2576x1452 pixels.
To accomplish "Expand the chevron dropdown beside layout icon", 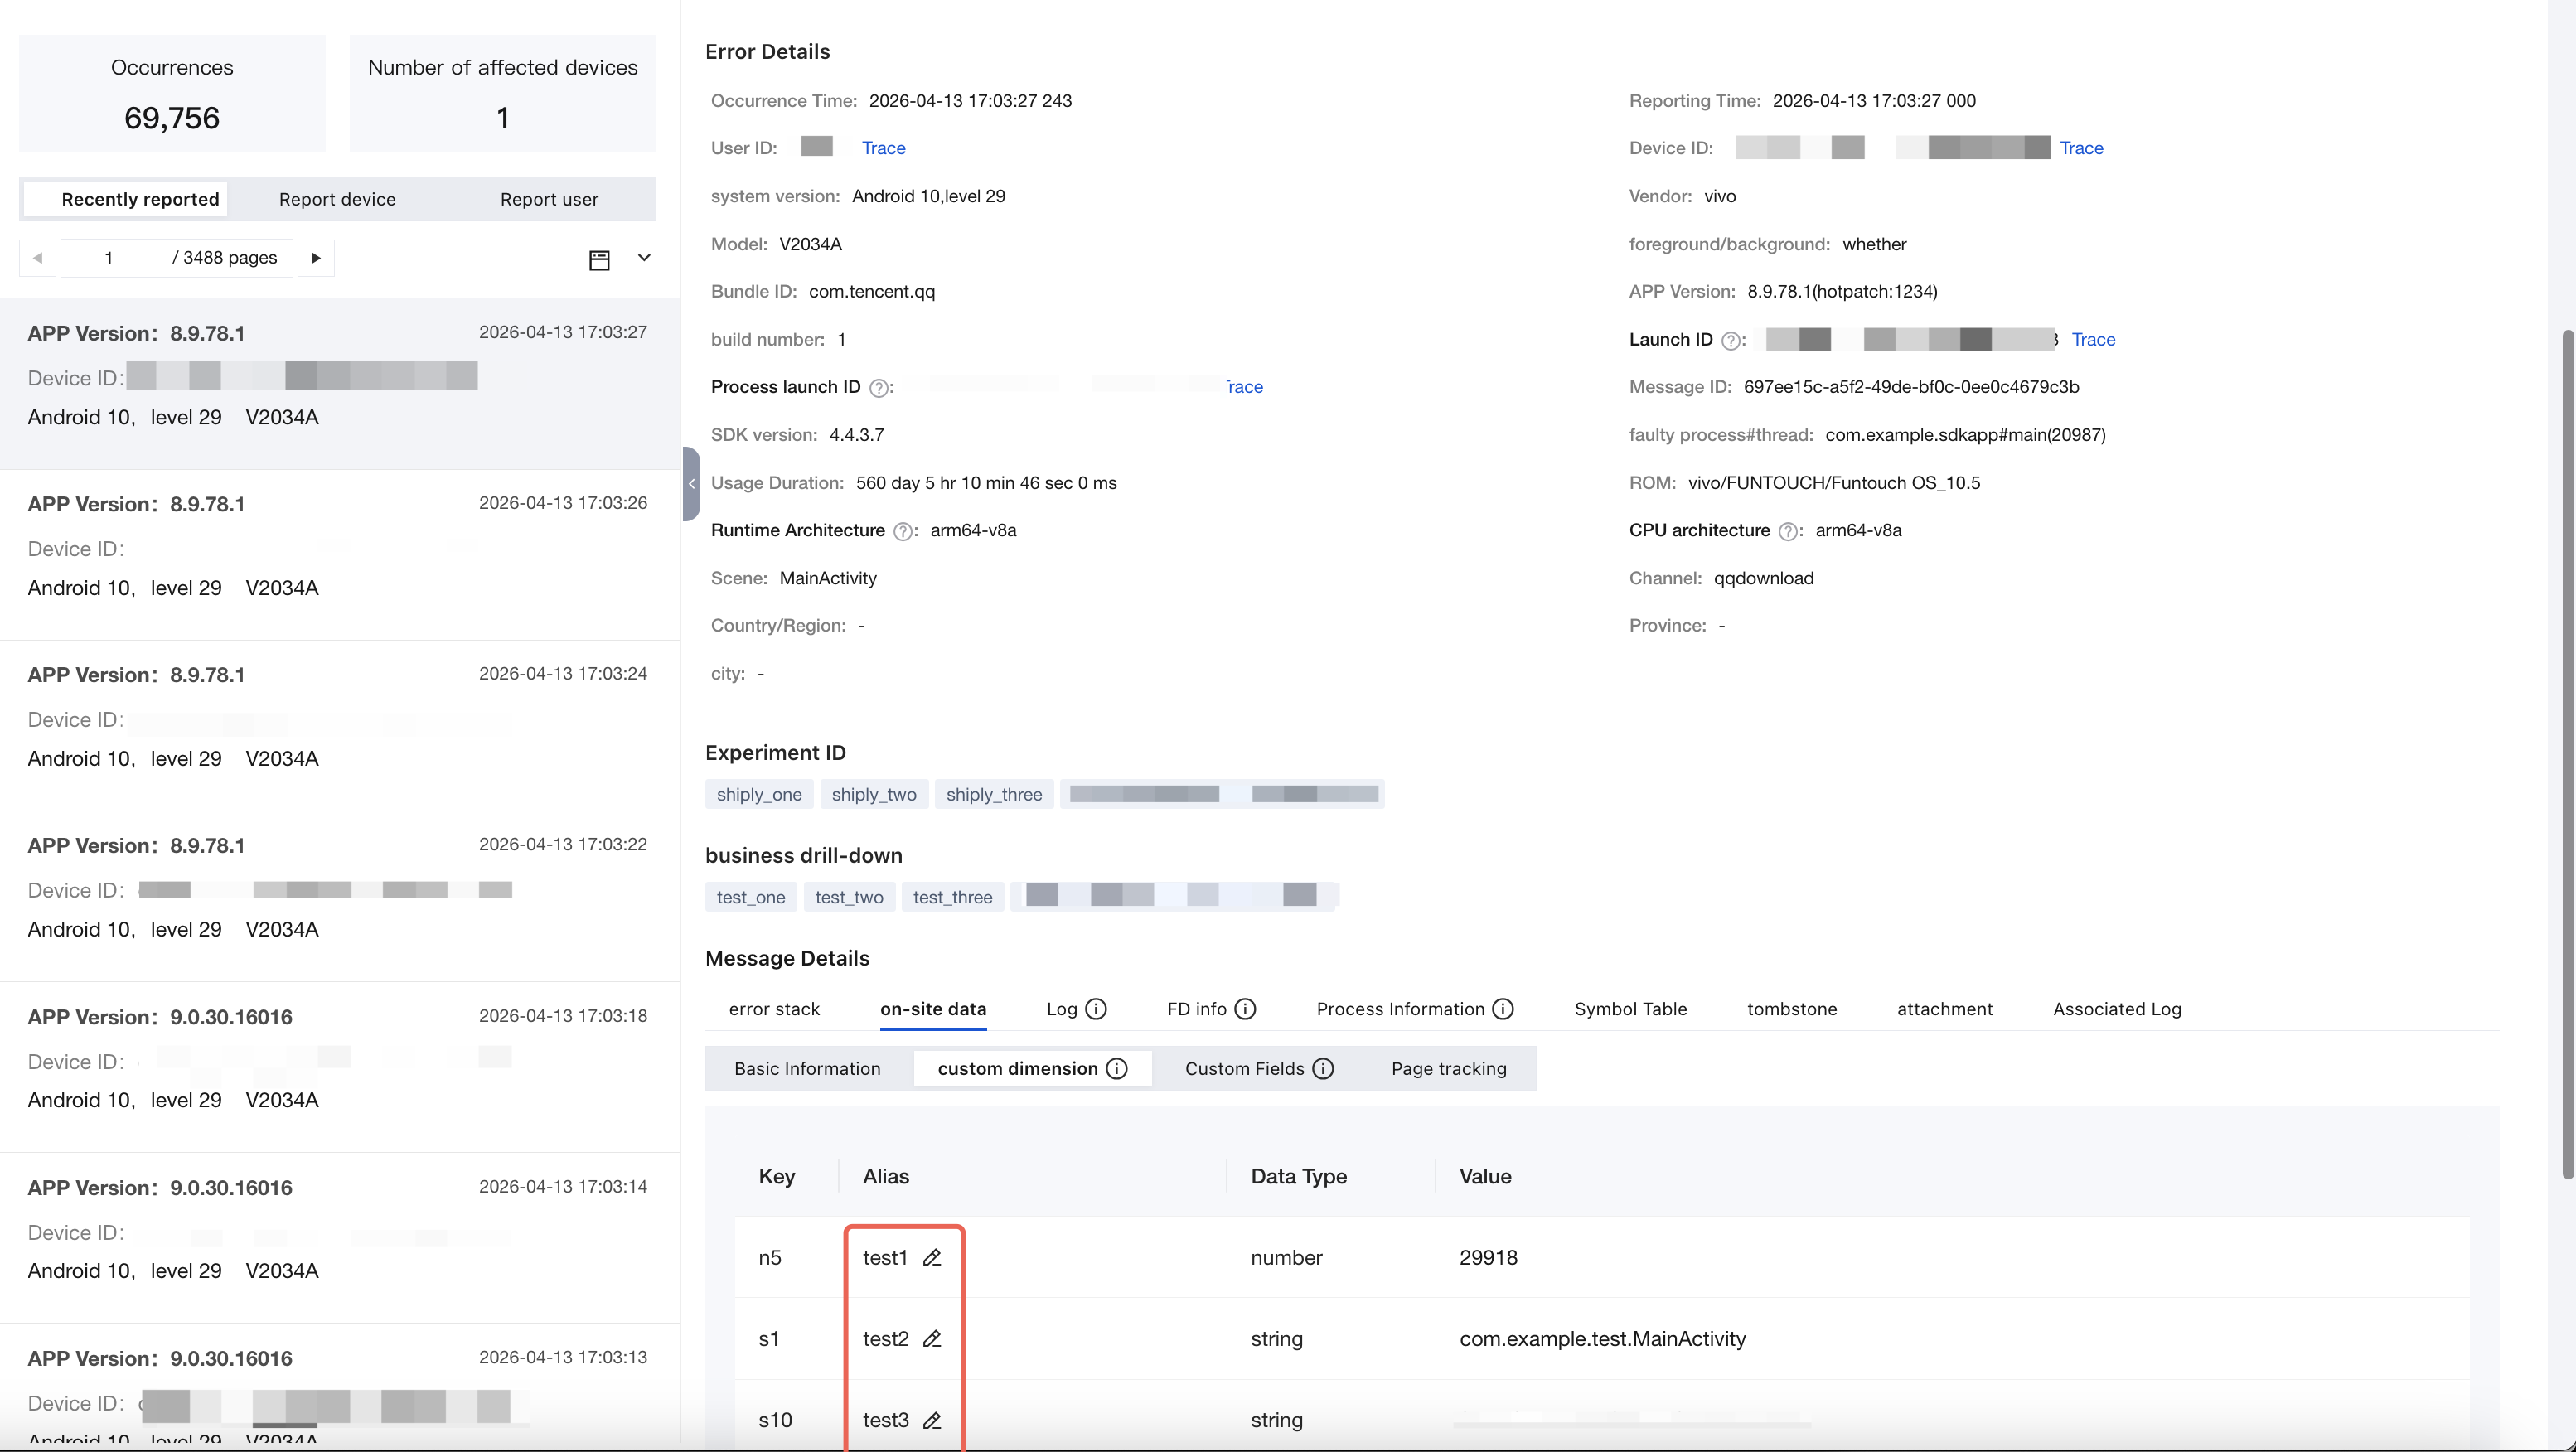I will (644, 258).
